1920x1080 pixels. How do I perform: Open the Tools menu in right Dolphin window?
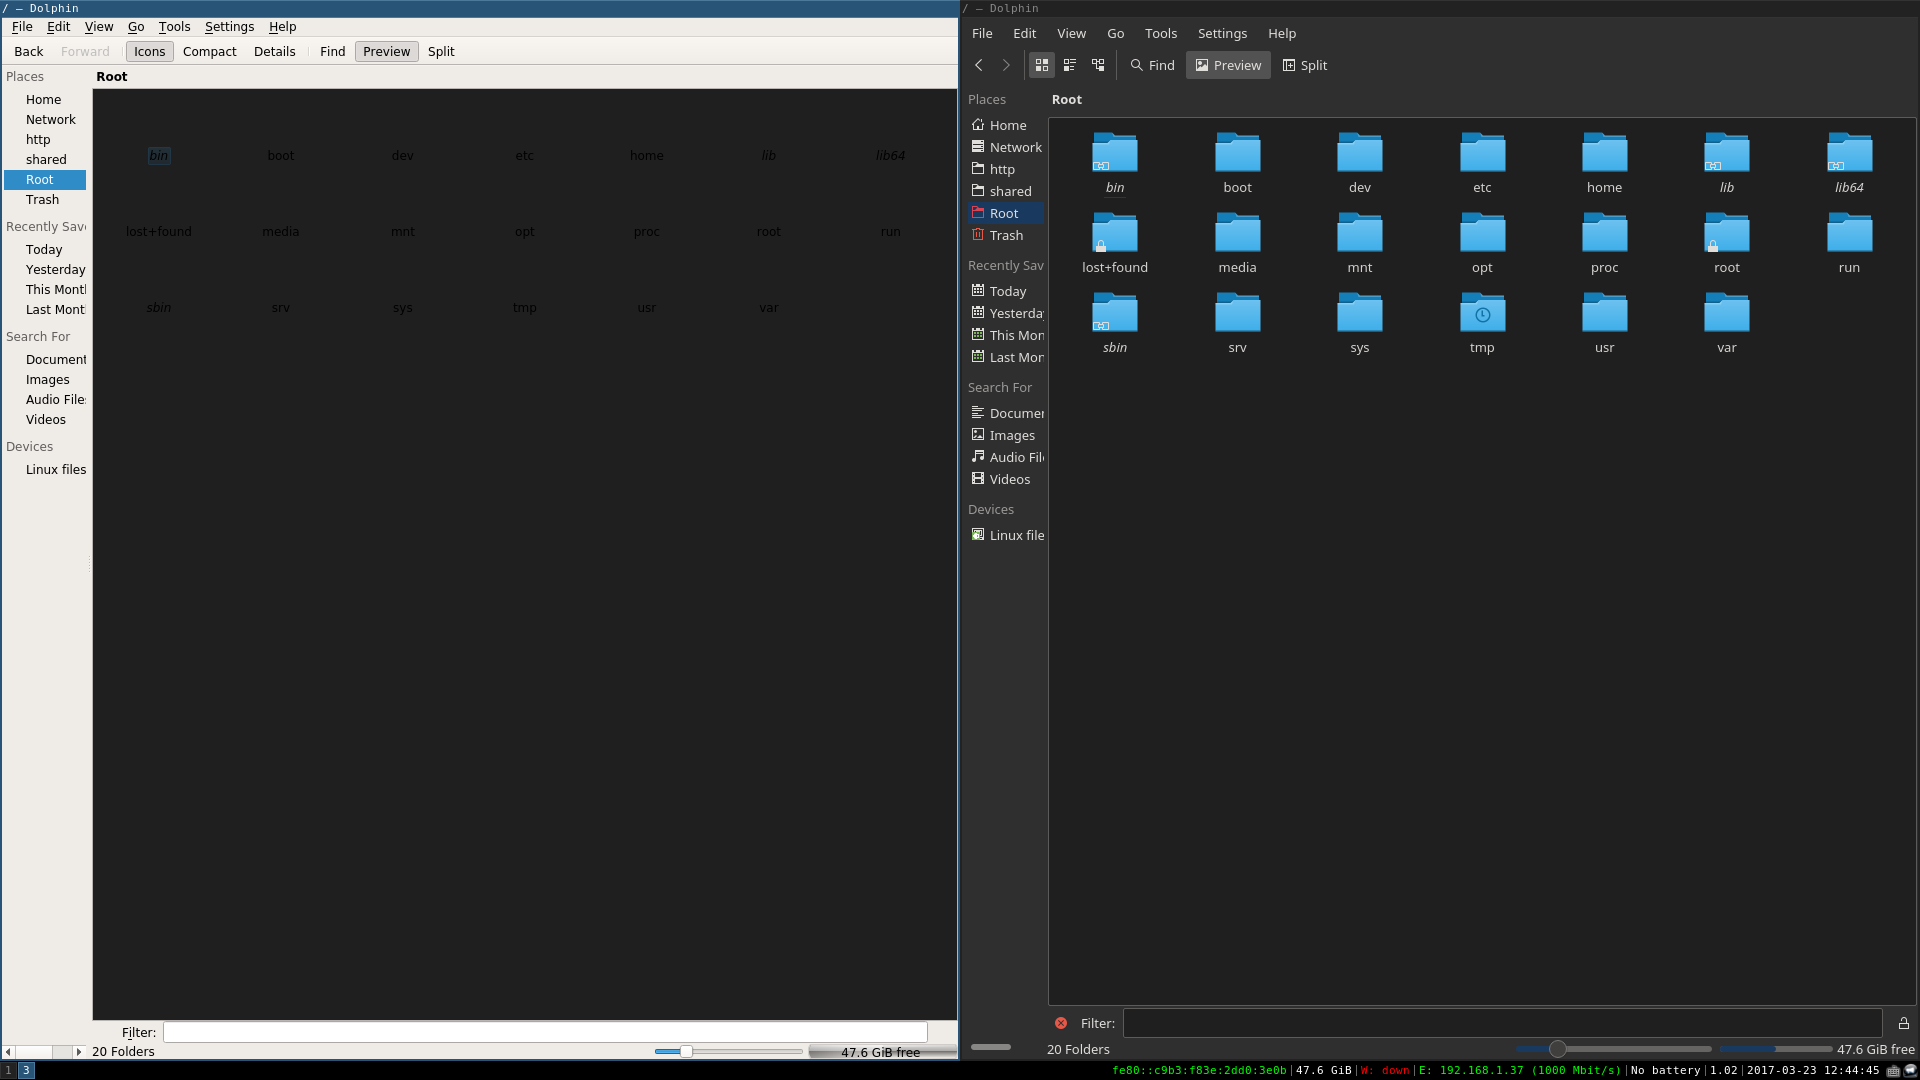pyautogui.click(x=1161, y=33)
